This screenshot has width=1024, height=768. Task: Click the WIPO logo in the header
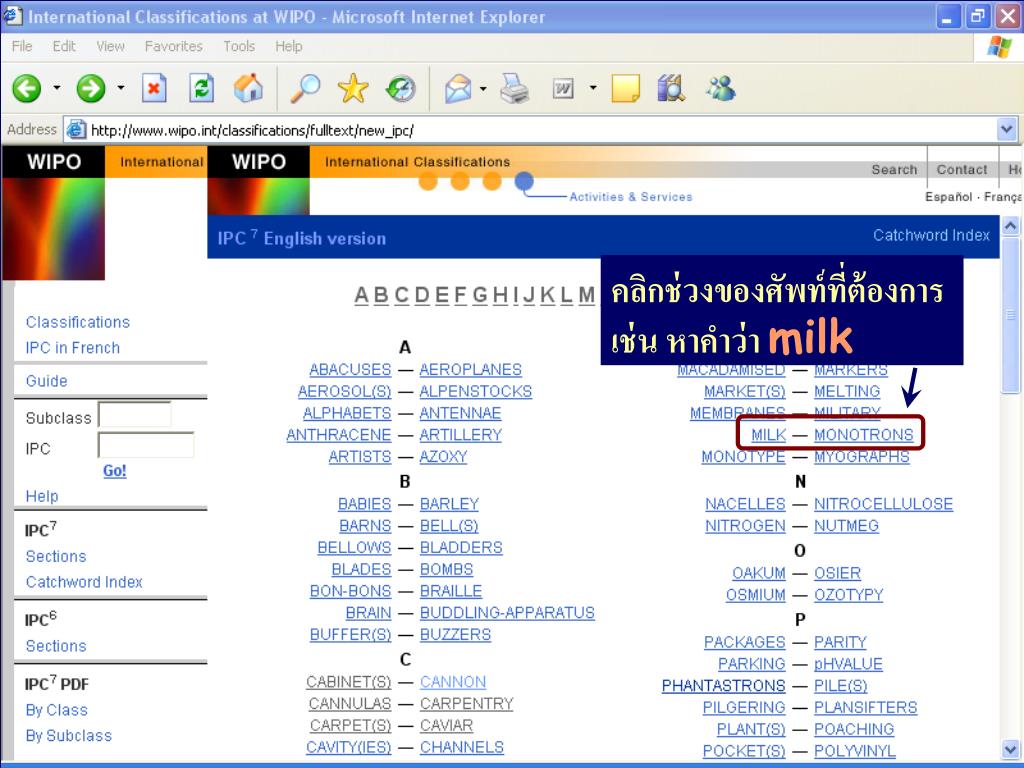tap(259, 161)
